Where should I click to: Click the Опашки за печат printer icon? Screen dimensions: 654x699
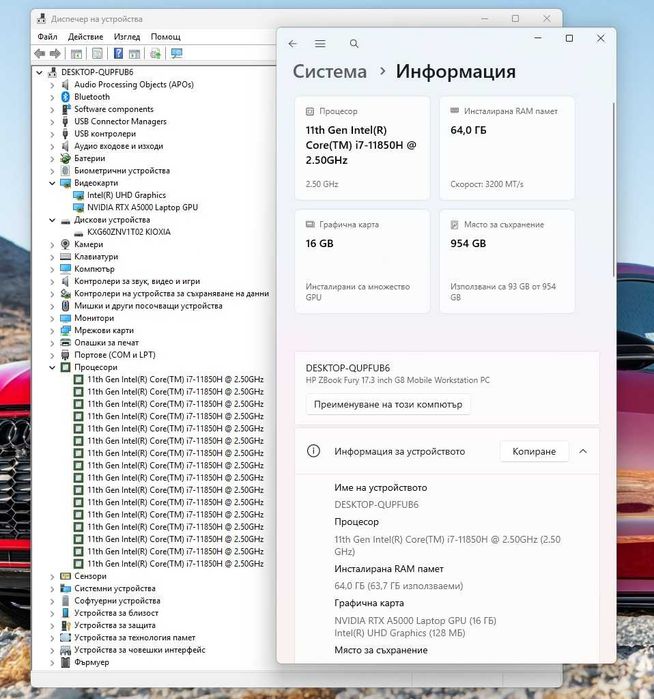66,343
